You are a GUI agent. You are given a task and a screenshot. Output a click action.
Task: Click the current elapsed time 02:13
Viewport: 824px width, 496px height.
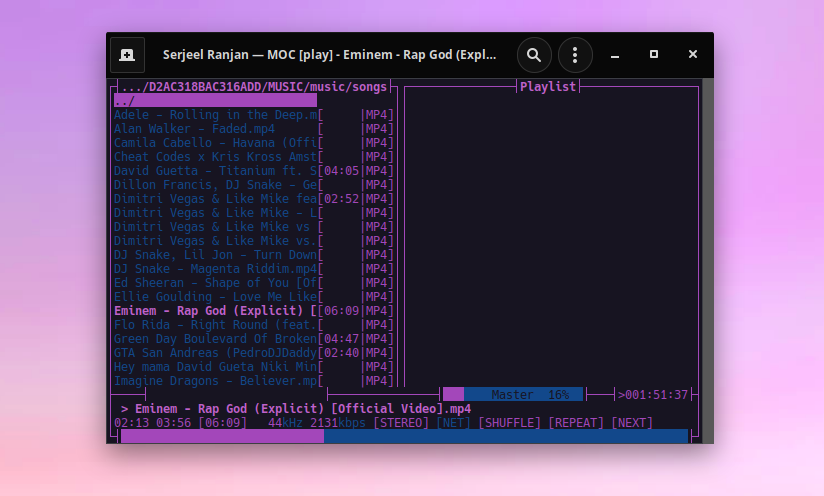coord(131,423)
